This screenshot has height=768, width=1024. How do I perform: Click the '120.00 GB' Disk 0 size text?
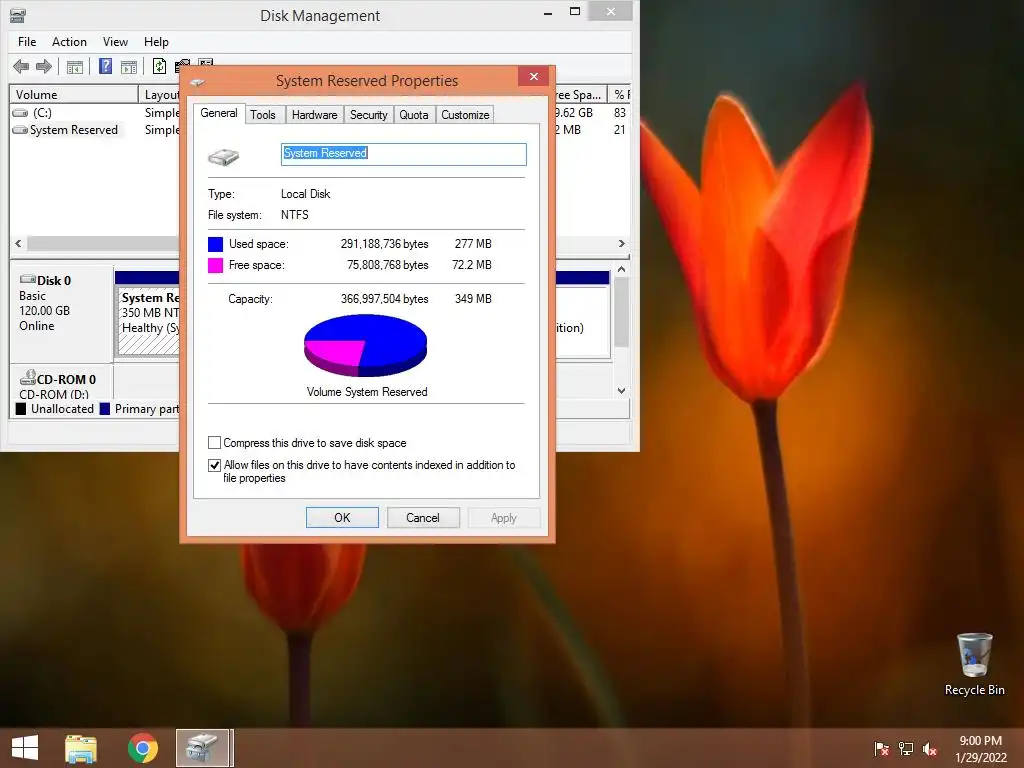[x=44, y=311]
